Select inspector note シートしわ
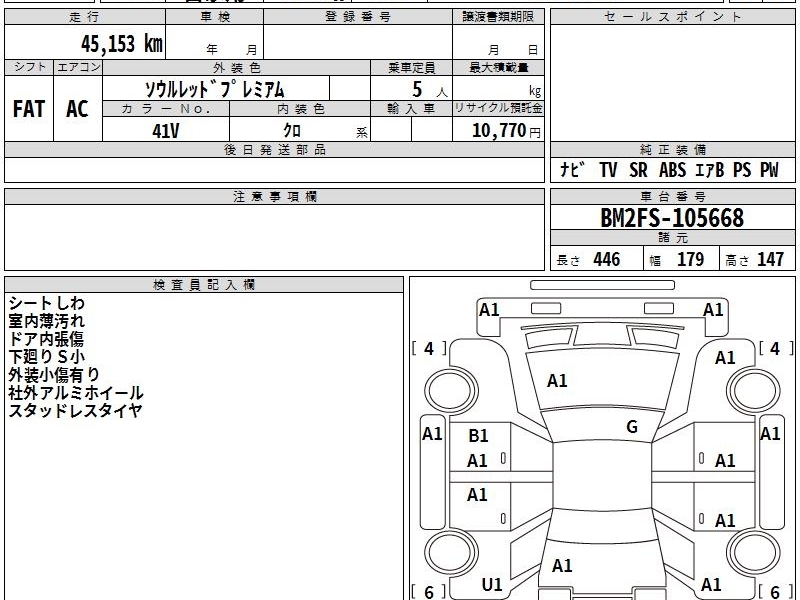Image resolution: width=800 pixels, height=600 pixels. tap(46, 303)
